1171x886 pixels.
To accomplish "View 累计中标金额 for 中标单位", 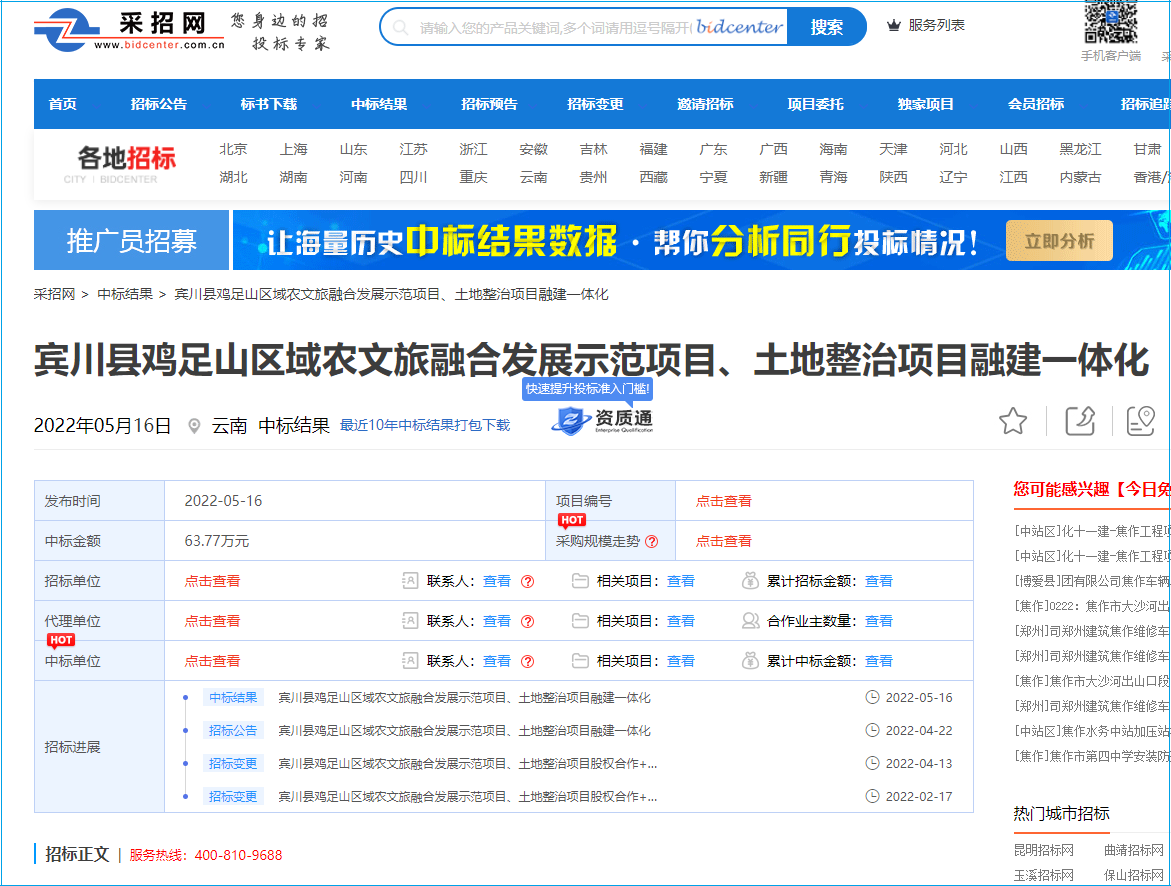I will [x=879, y=661].
